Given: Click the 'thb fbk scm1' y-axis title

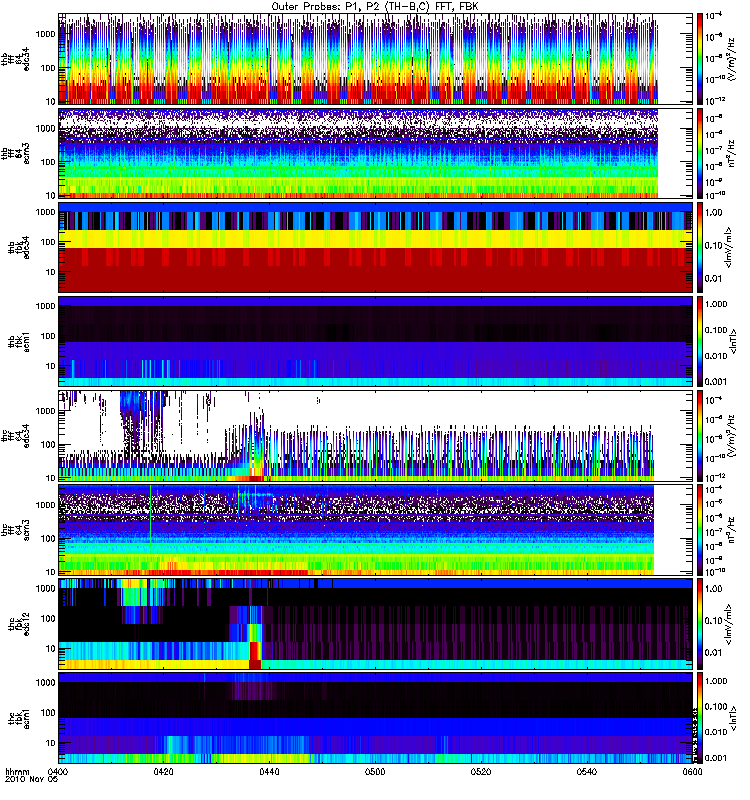Looking at the screenshot, I should [x=18, y=341].
